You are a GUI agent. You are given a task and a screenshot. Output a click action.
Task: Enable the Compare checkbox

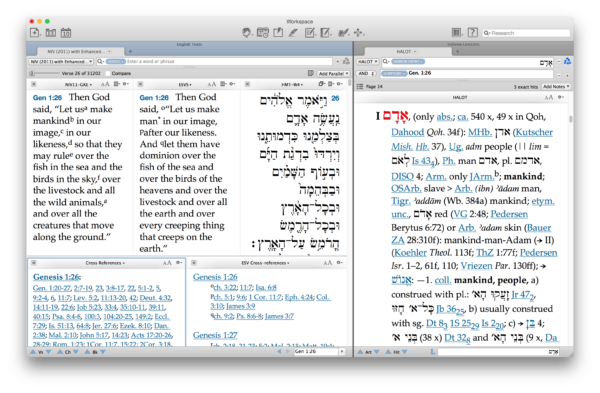click(108, 73)
